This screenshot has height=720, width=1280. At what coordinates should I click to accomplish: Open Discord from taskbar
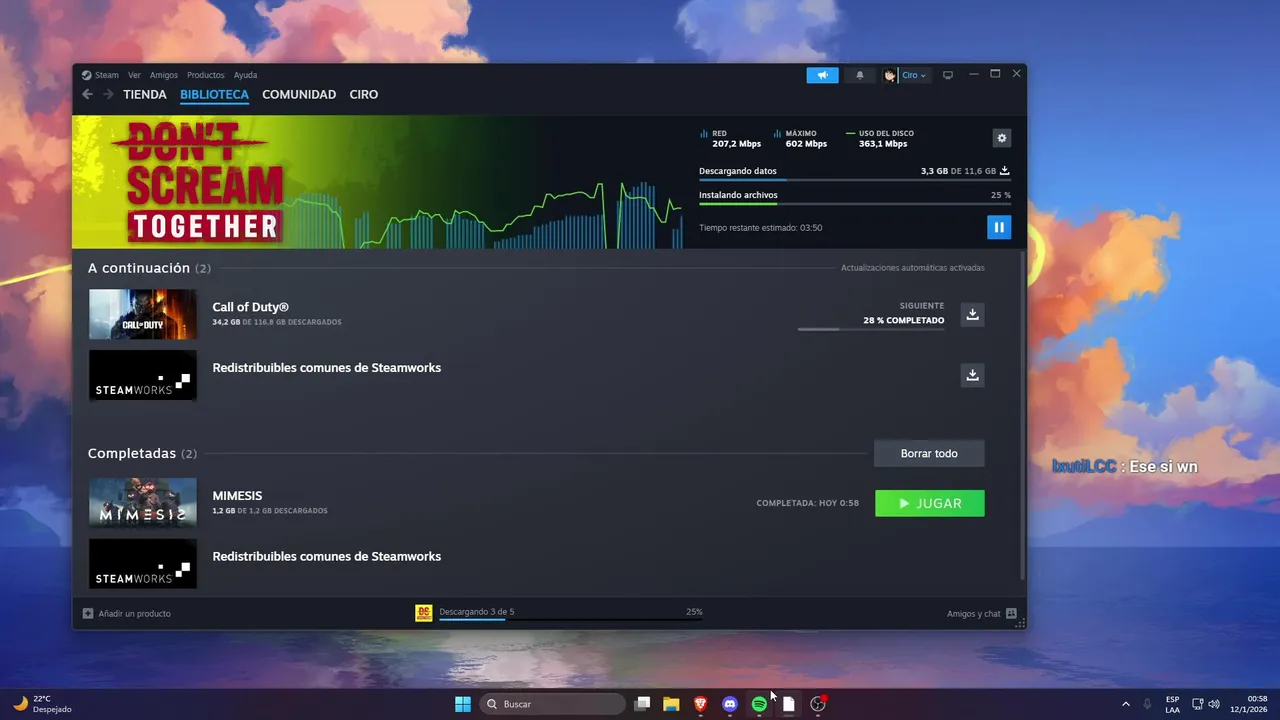pyautogui.click(x=730, y=704)
